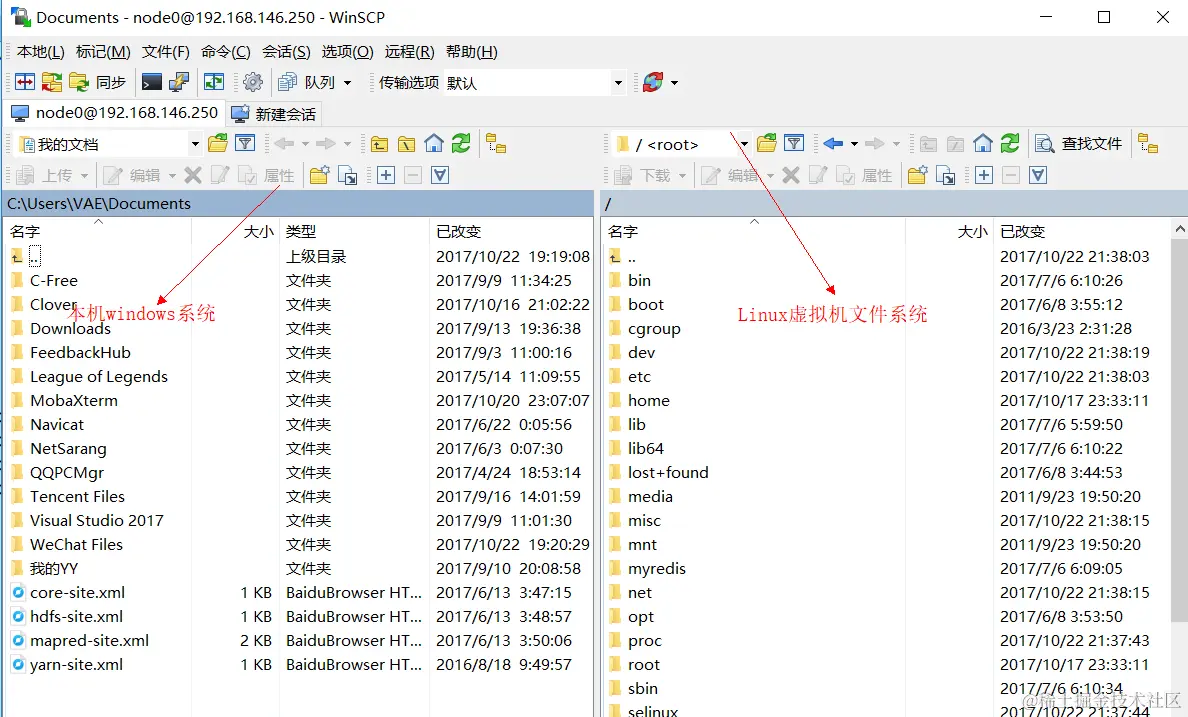The height and width of the screenshot is (717, 1188).
Task: Click invert selection icon in local panel
Action: click(440, 175)
